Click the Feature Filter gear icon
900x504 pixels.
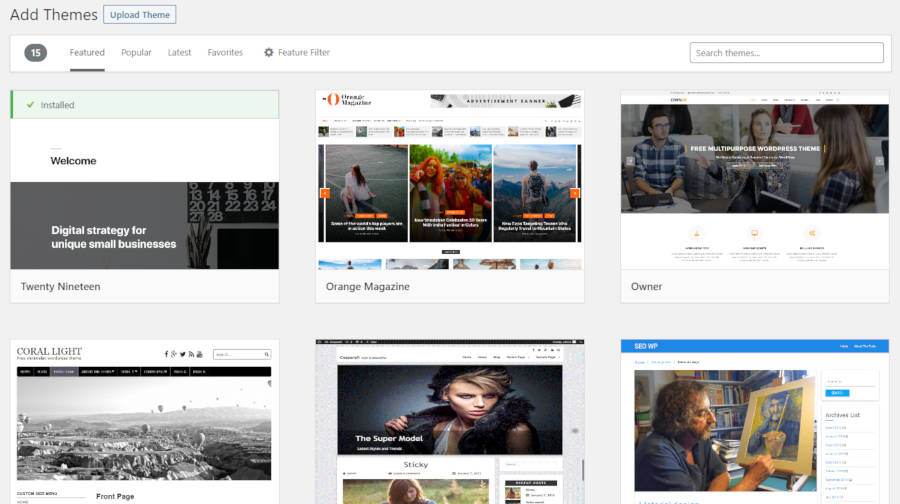pyautogui.click(x=269, y=52)
